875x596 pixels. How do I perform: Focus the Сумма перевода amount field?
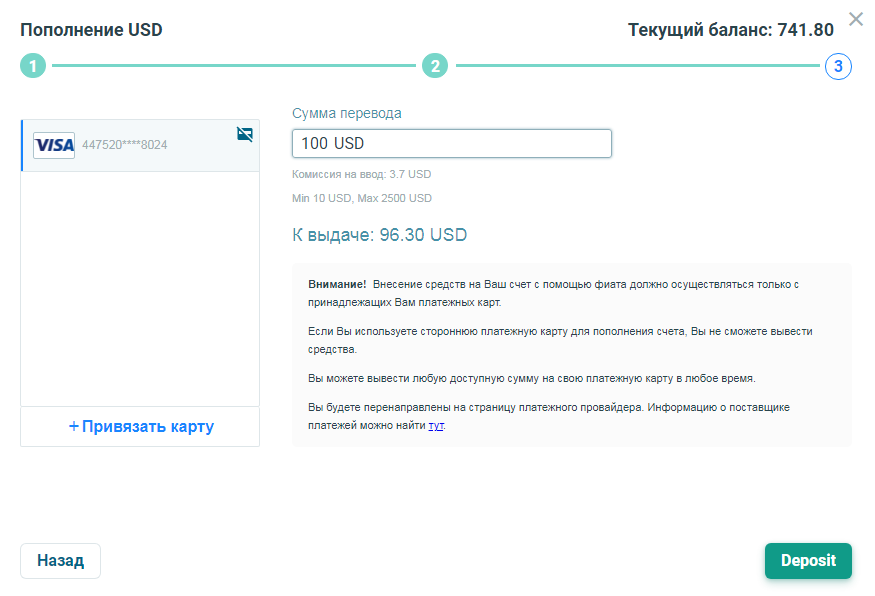click(451, 143)
